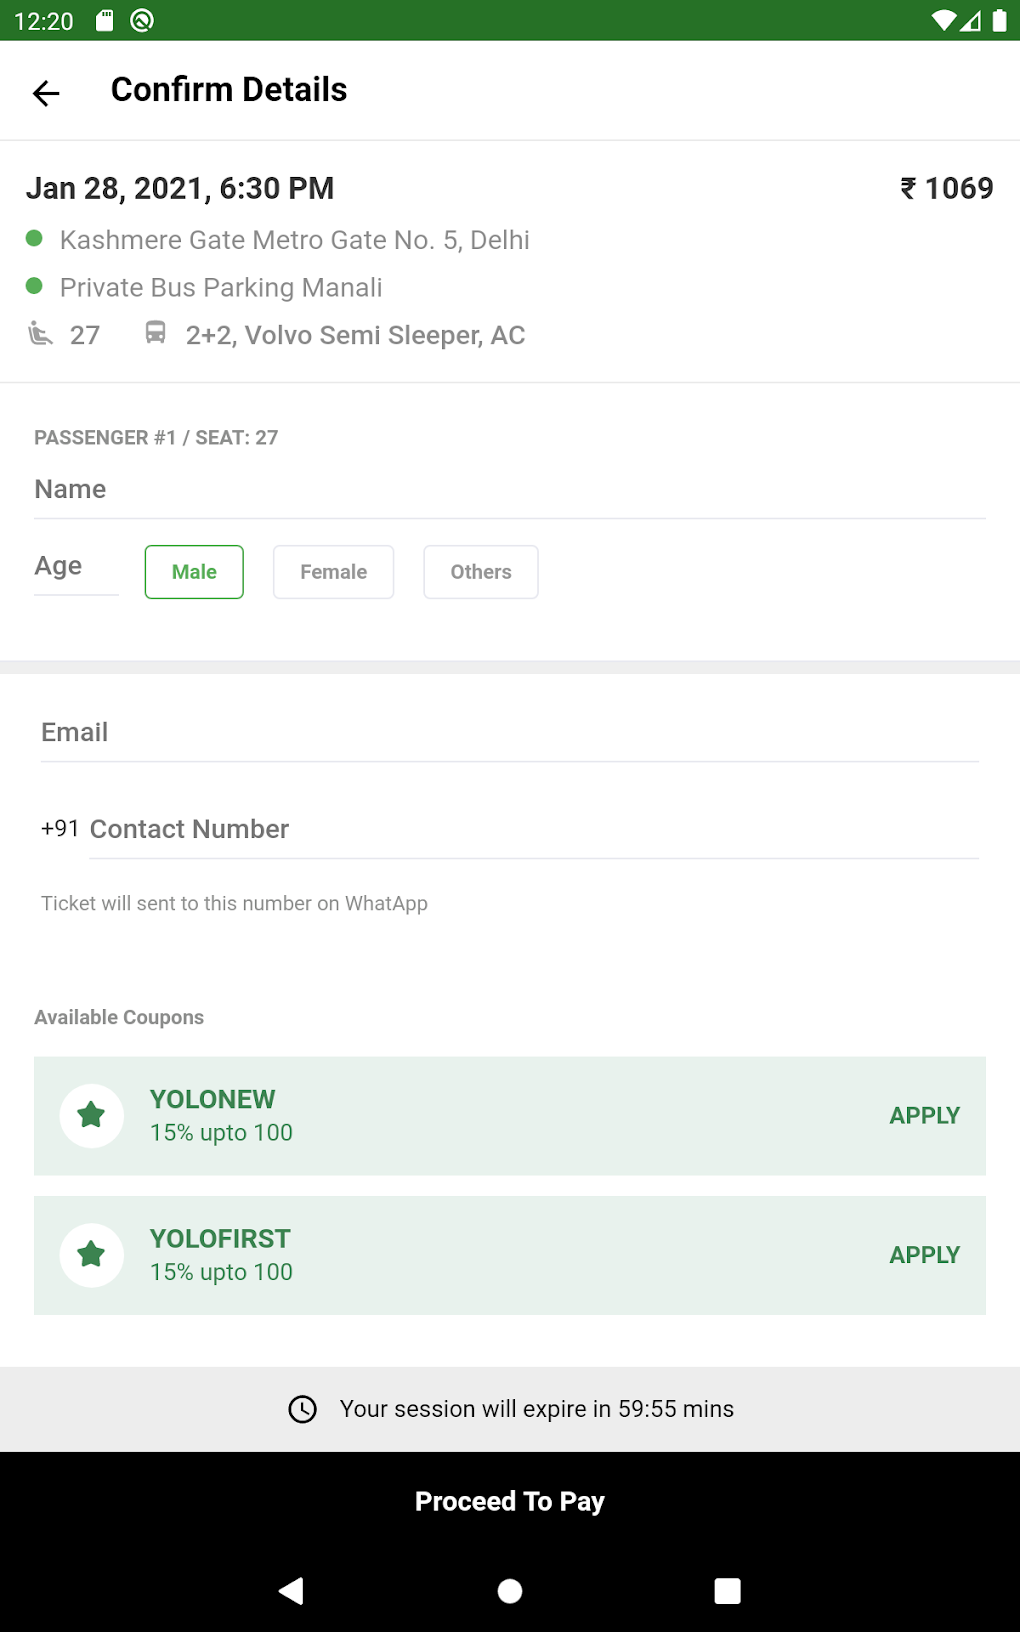Viewport: 1020px width, 1632px height.
Task: Focus the passenger Name field
Action: (510, 490)
